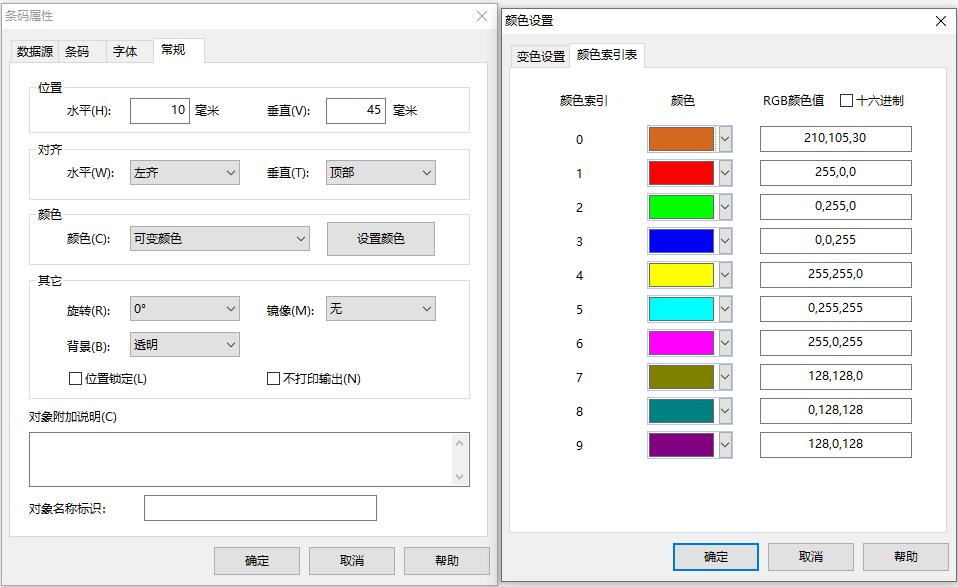This screenshot has width=958, height=587.
Task: Click the 设置颜色 button
Action: 383,238
